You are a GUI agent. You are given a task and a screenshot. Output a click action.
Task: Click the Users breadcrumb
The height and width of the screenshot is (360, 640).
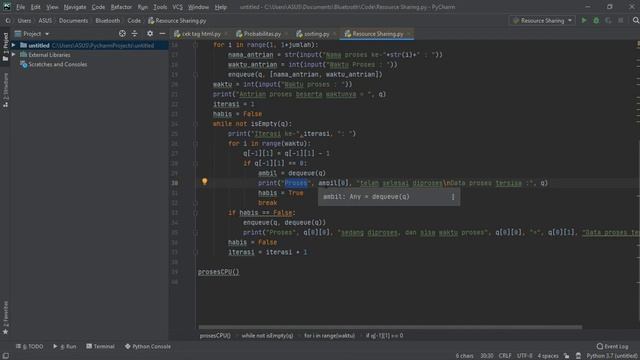tap(24, 20)
